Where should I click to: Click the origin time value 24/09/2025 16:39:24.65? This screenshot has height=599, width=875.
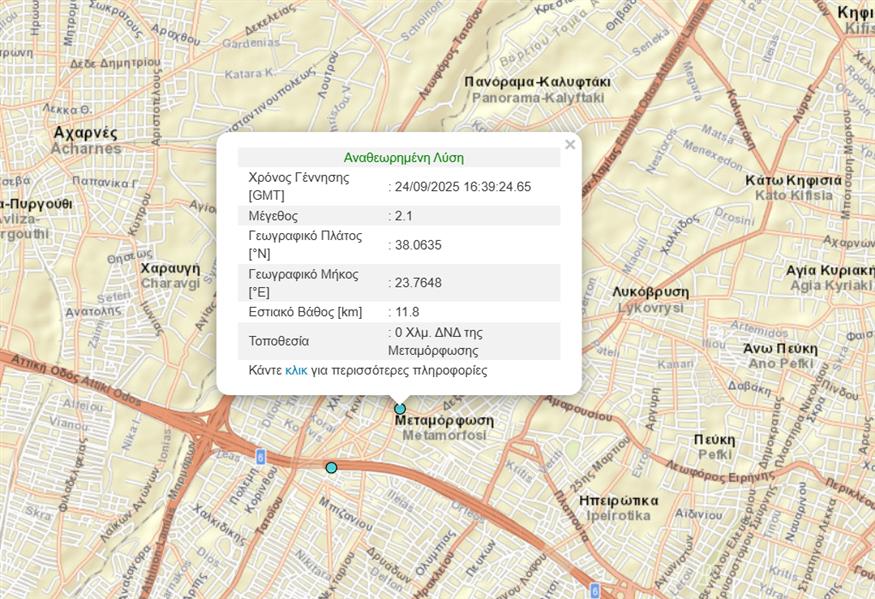[x=462, y=186]
